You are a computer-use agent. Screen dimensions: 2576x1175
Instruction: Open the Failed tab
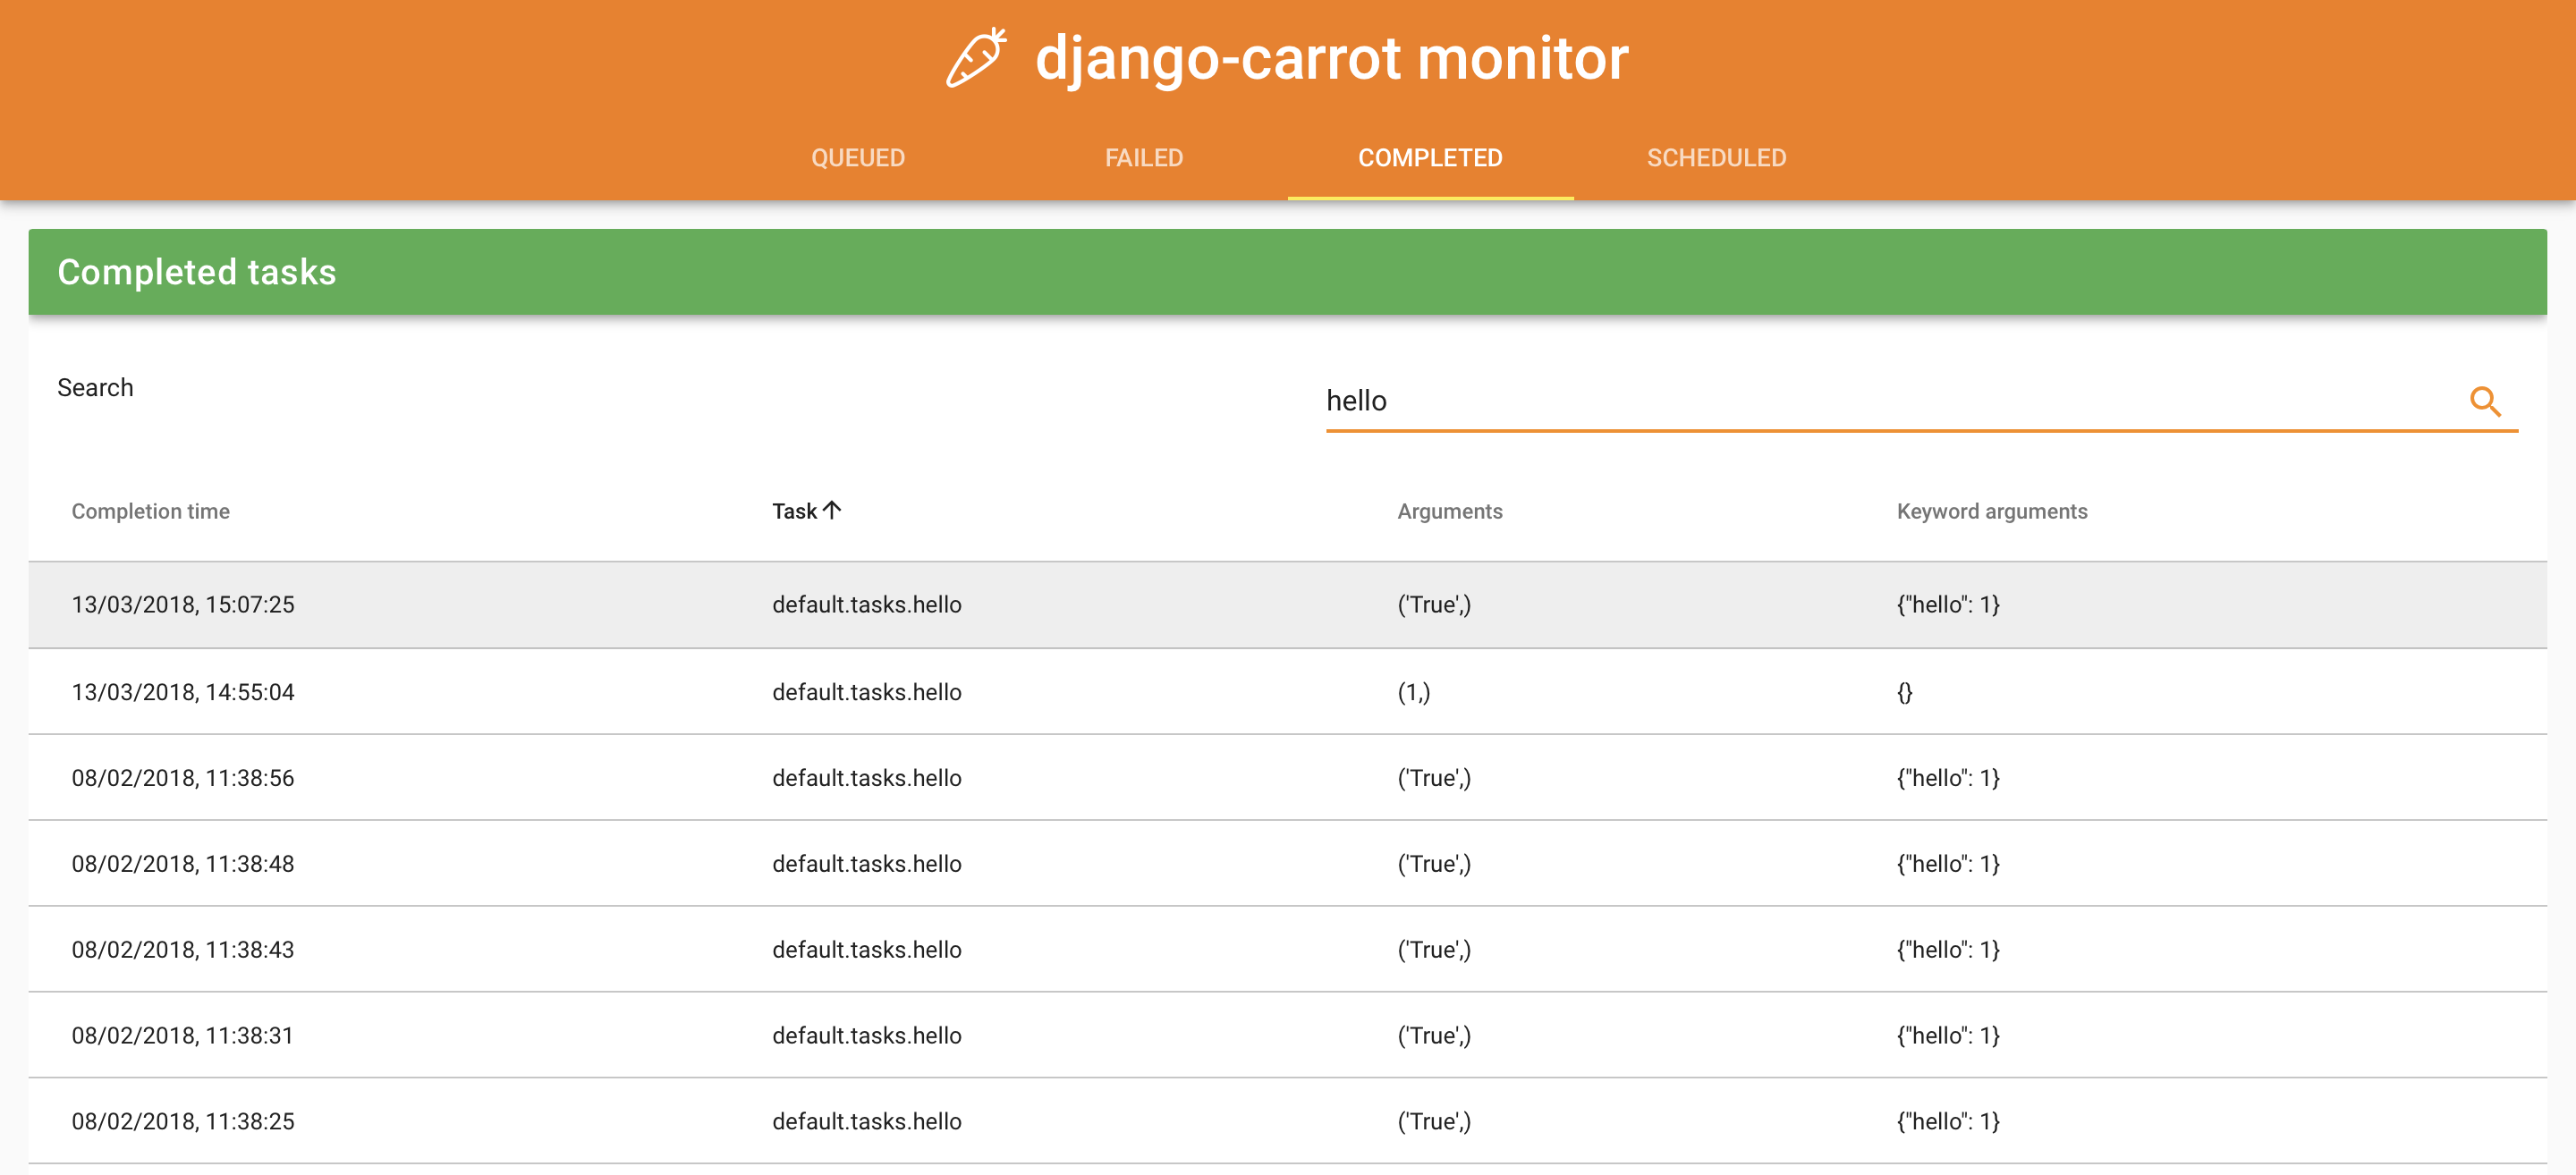click(x=1143, y=158)
